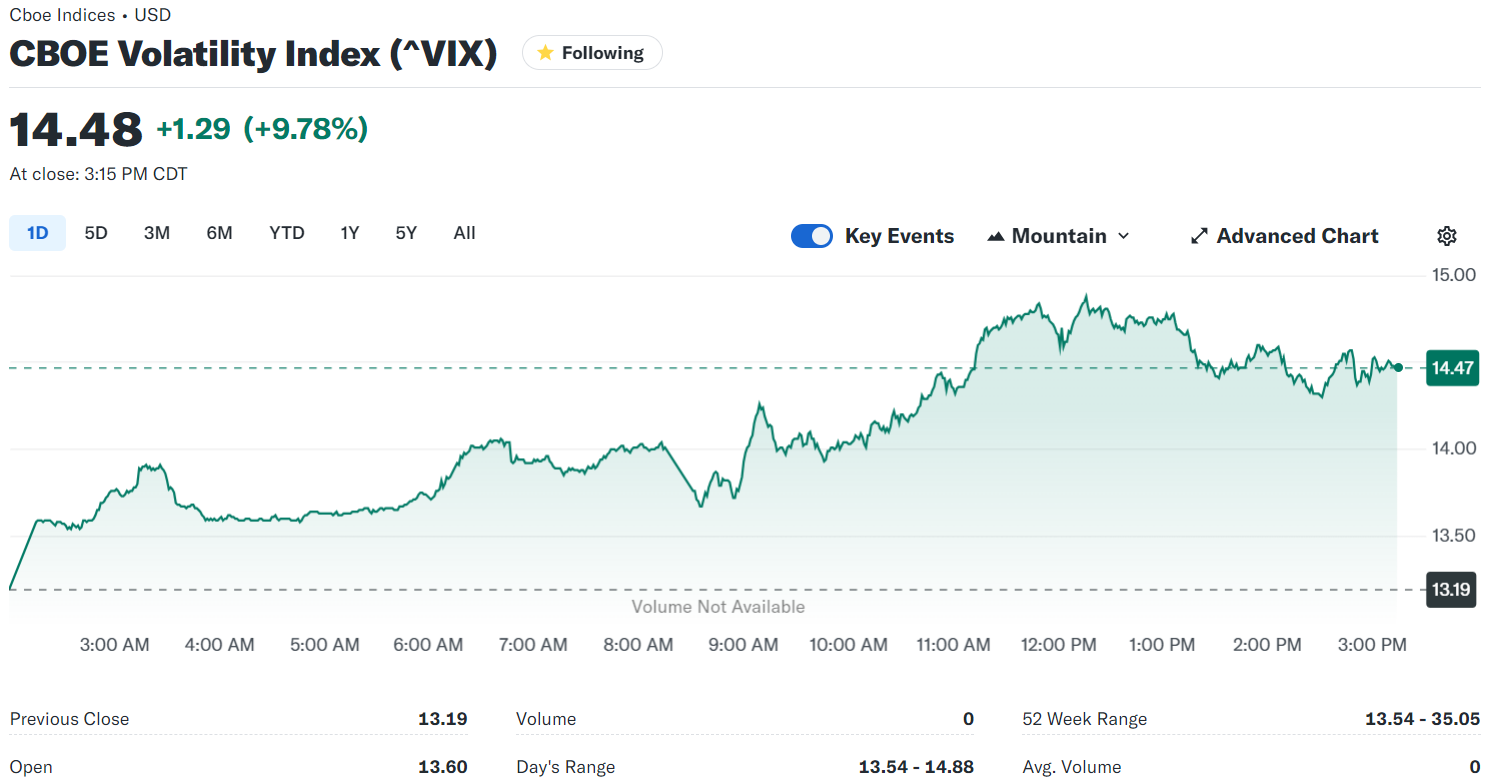1487x783 pixels.
Task: Toggle Key Events switch off
Action: tap(811, 236)
